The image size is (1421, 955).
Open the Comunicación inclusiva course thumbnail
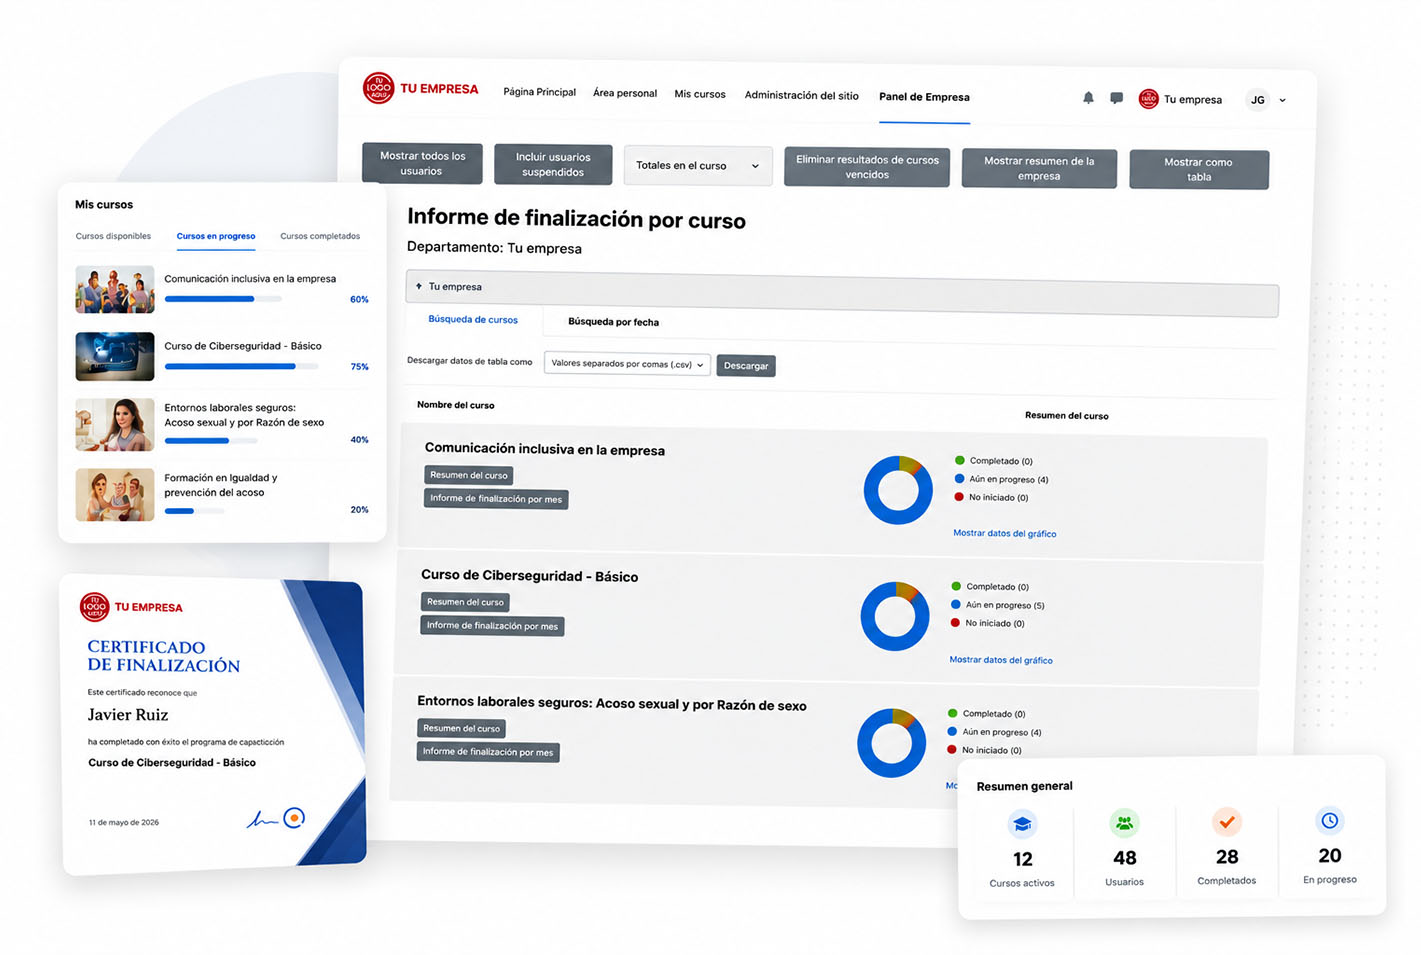point(115,289)
